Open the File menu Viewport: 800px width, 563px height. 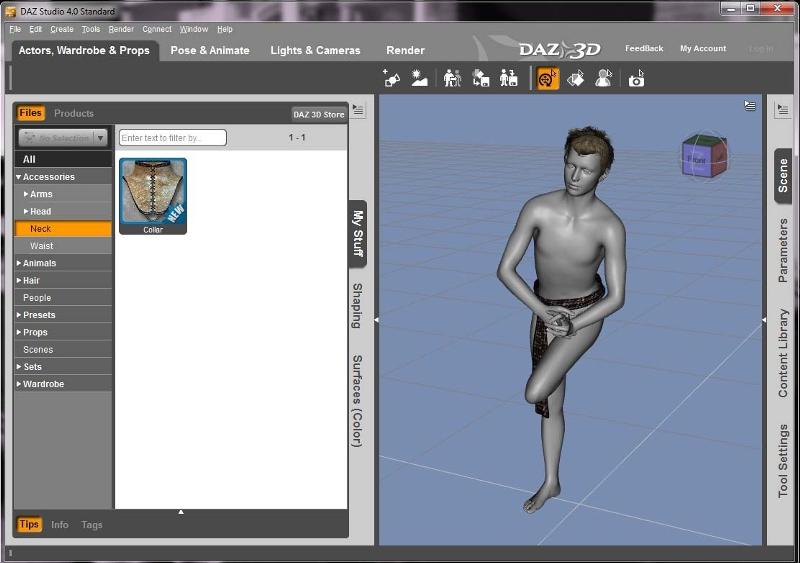point(15,29)
